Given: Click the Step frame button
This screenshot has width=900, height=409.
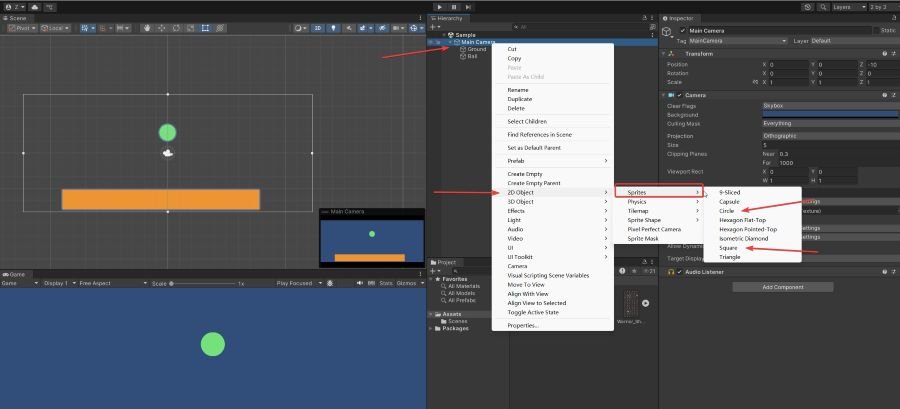Looking at the screenshot, I should [x=468, y=7].
